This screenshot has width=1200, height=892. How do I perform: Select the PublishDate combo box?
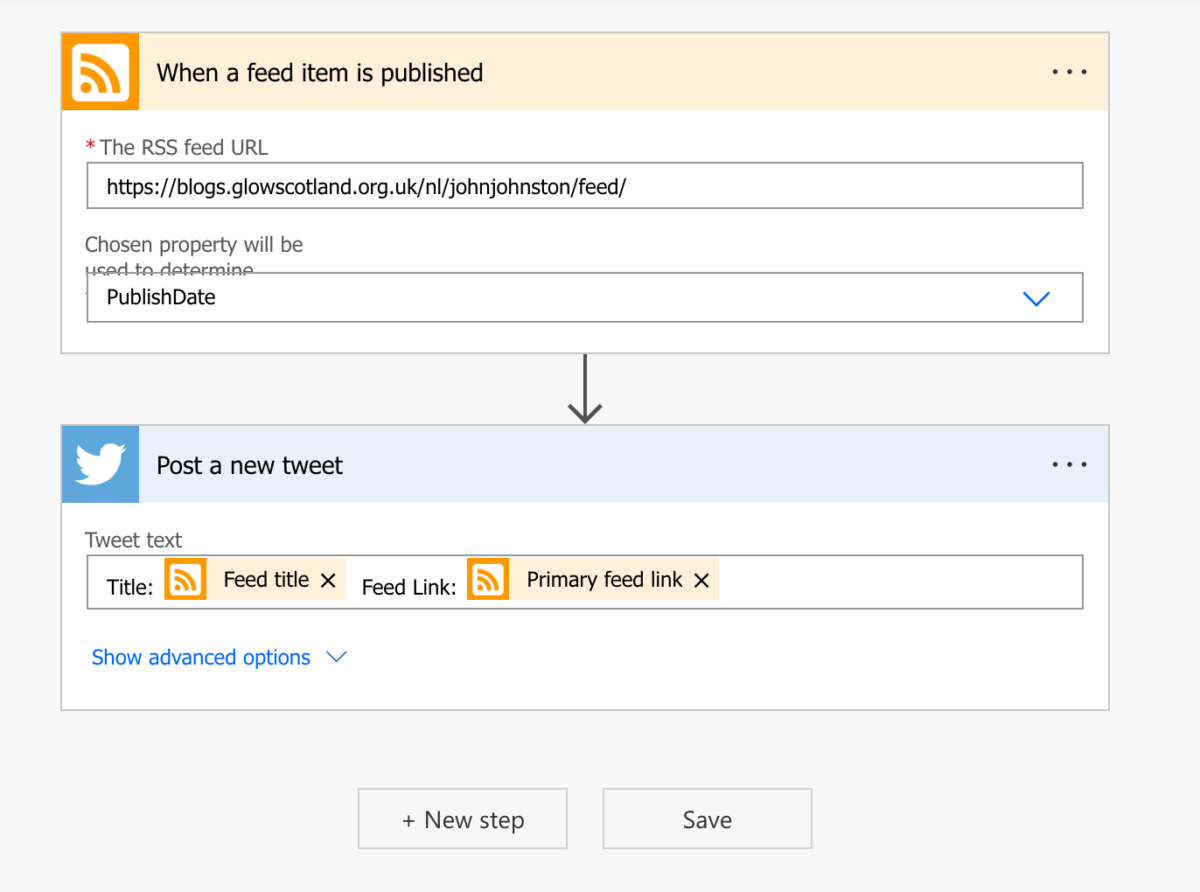(584, 297)
